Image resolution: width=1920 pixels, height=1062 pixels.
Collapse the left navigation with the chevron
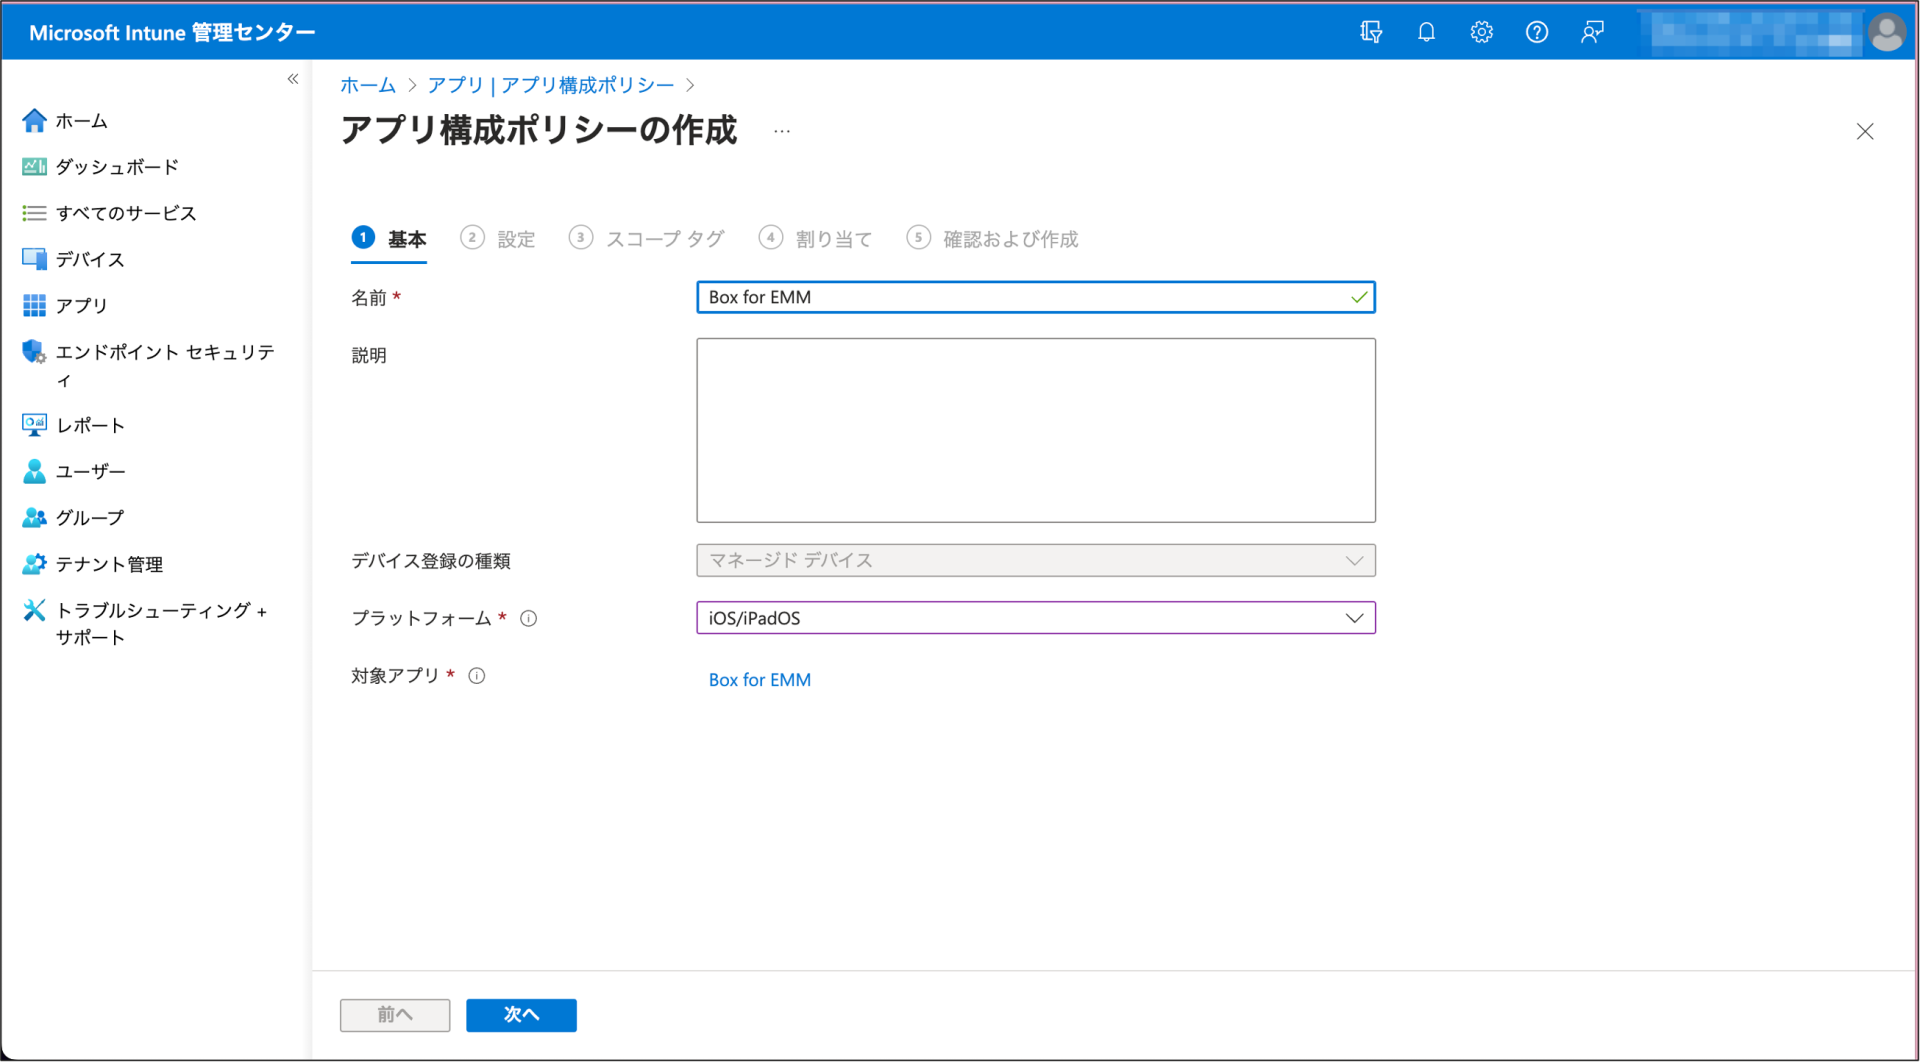point(293,78)
